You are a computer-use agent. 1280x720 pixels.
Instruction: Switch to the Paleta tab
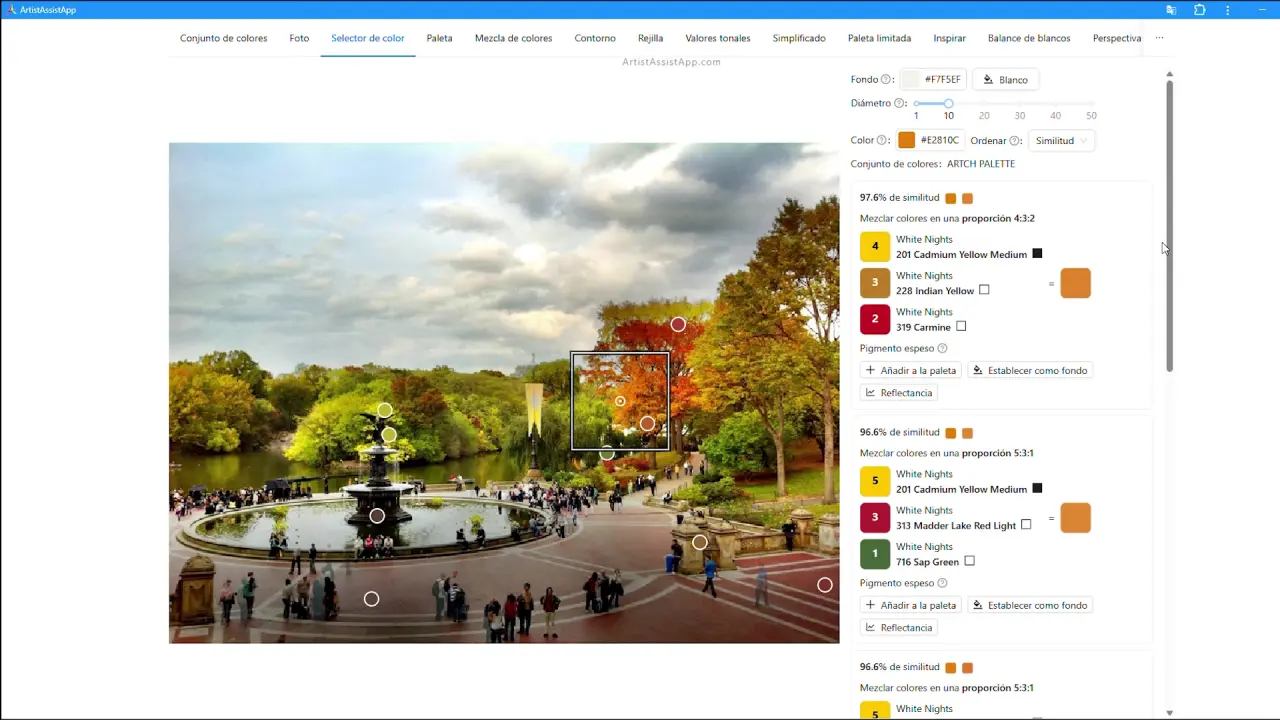(439, 38)
